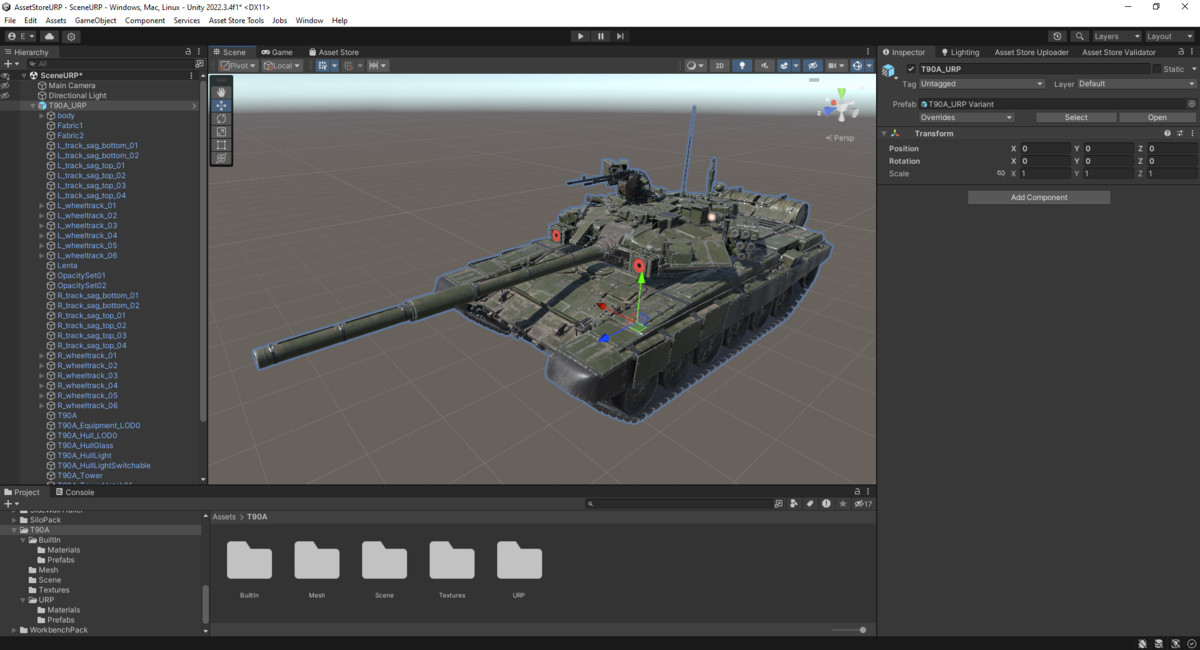The height and width of the screenshot is (650, 1200).
Task: Enable scene visibility with the crossed-eye icon
Action: pyautogui.click(x=813, y=65)
